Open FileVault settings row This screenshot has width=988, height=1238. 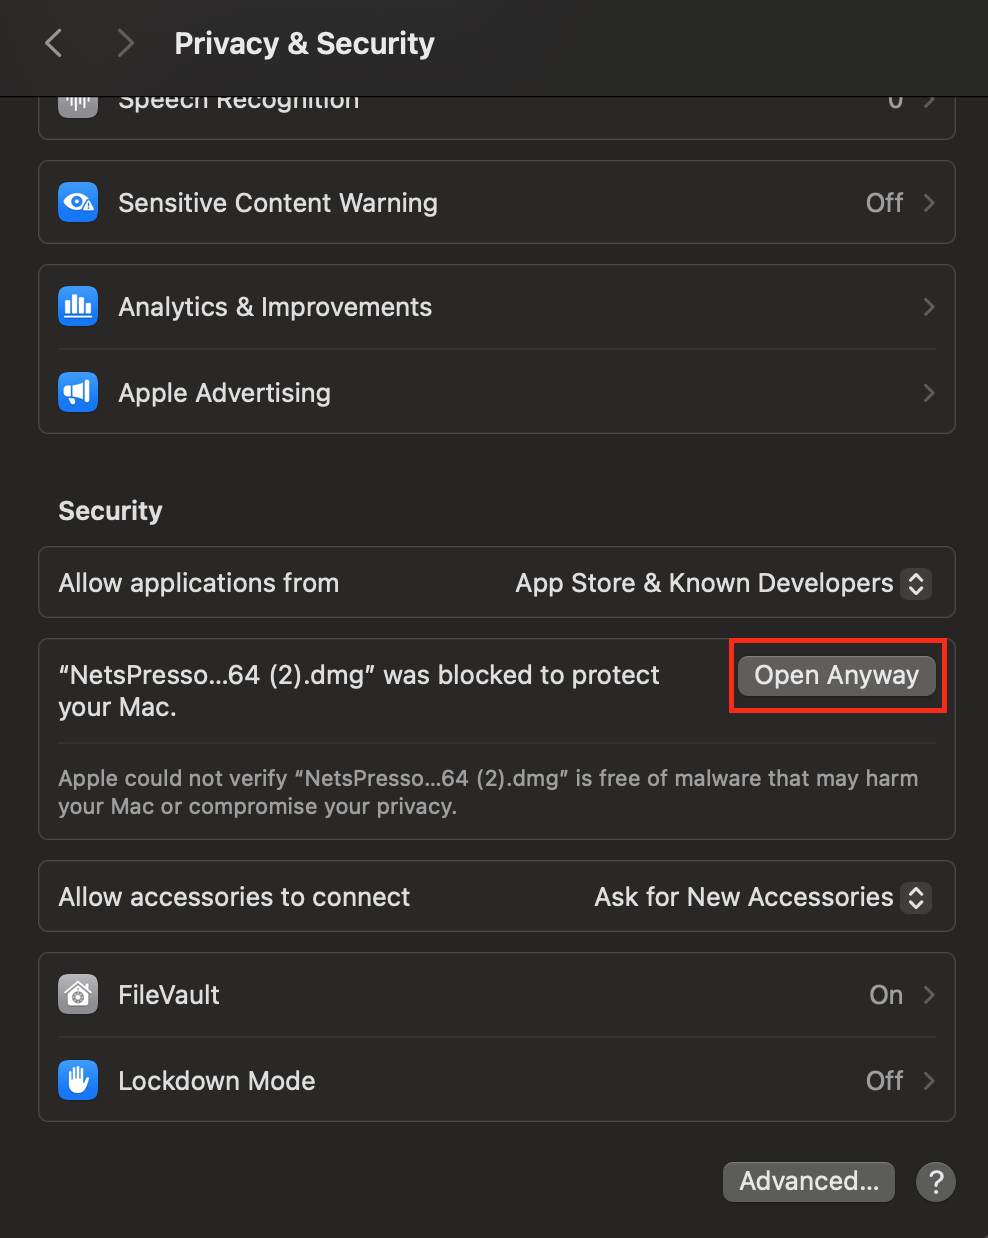pyautogui.click(x=497, y=995)
